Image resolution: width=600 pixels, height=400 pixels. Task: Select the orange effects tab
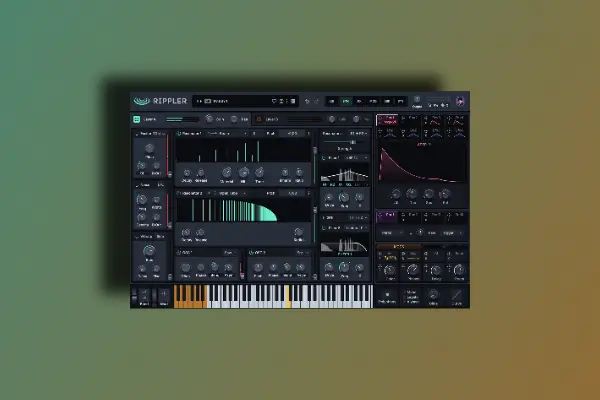[x=399, y=247]
